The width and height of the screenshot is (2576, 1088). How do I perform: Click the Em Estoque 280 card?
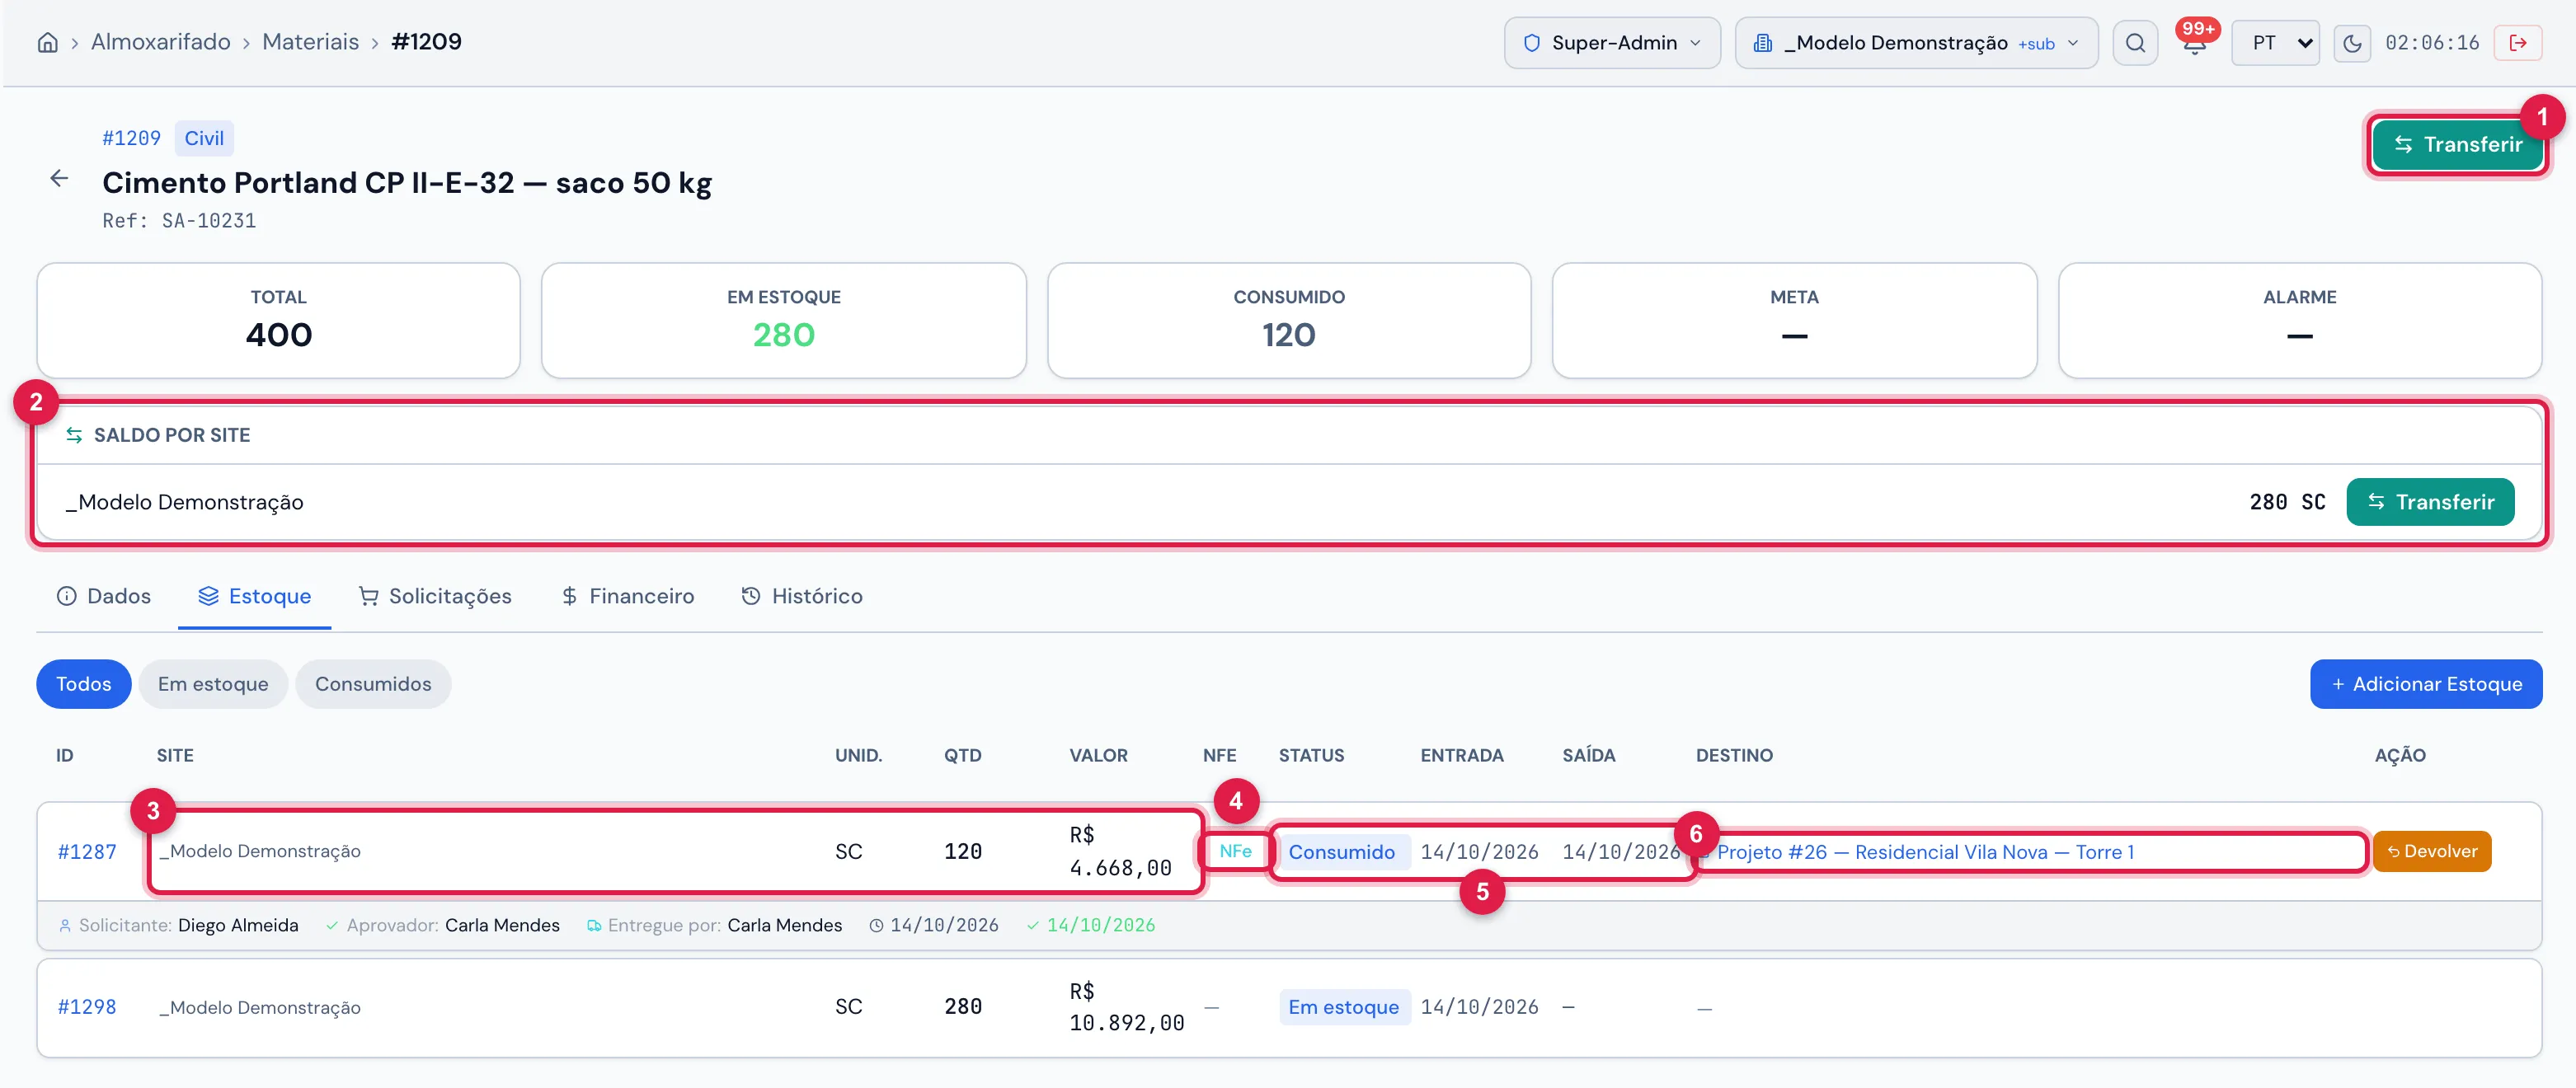click(x=784, y=321)
